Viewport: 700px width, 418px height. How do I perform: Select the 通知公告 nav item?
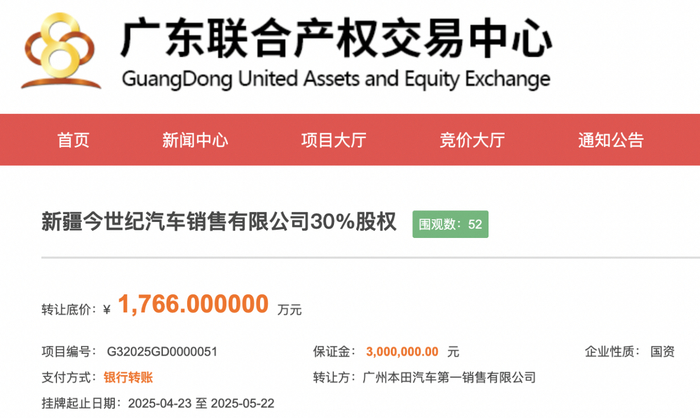pyautogui.click(x=611, y=141)
